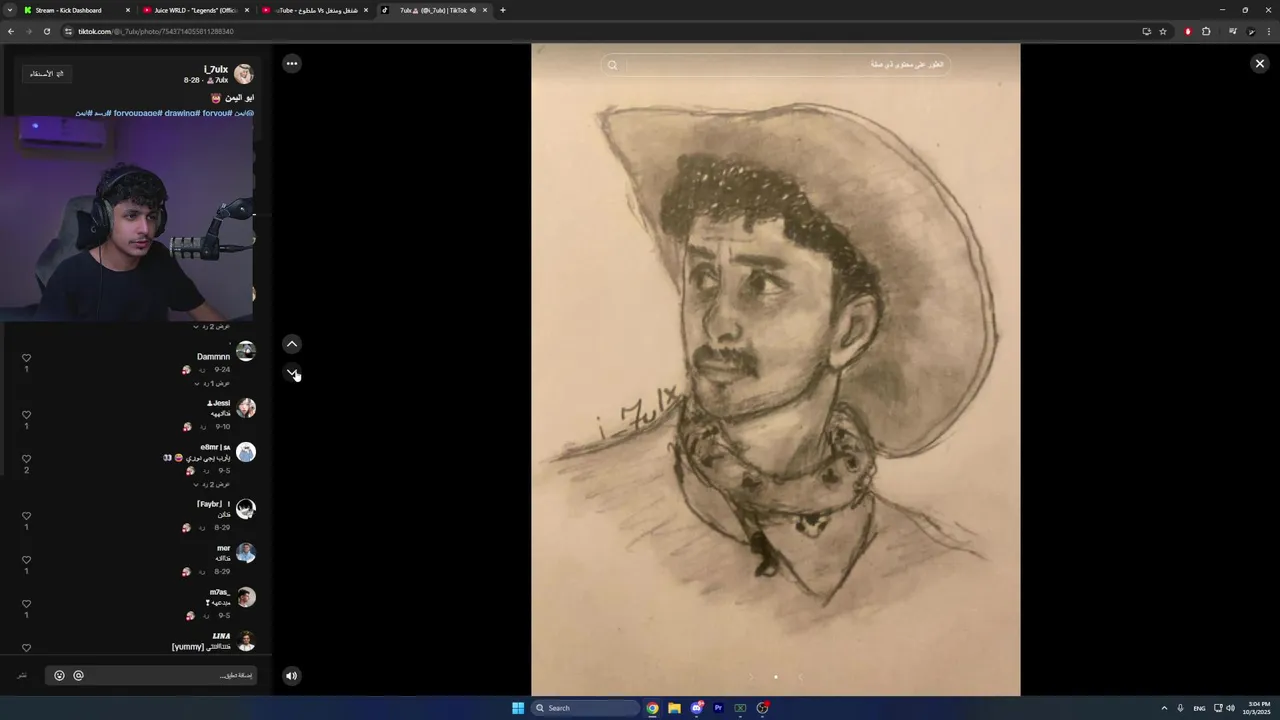
Task: Reload the page
Action: pyautogui.click(x=46, y=31)
